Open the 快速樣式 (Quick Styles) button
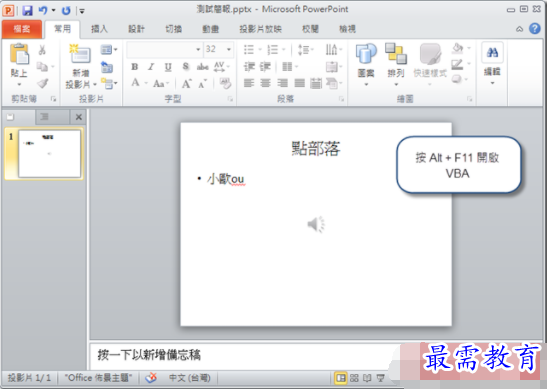This screenshot has width=547, height=389. click(430, 65)
